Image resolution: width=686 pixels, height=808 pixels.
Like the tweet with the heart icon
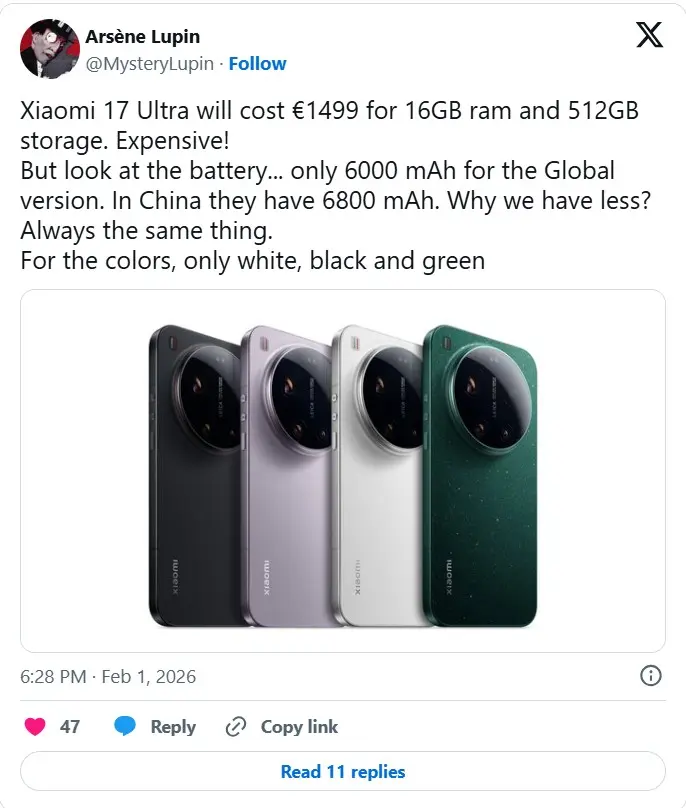[35, 727]
